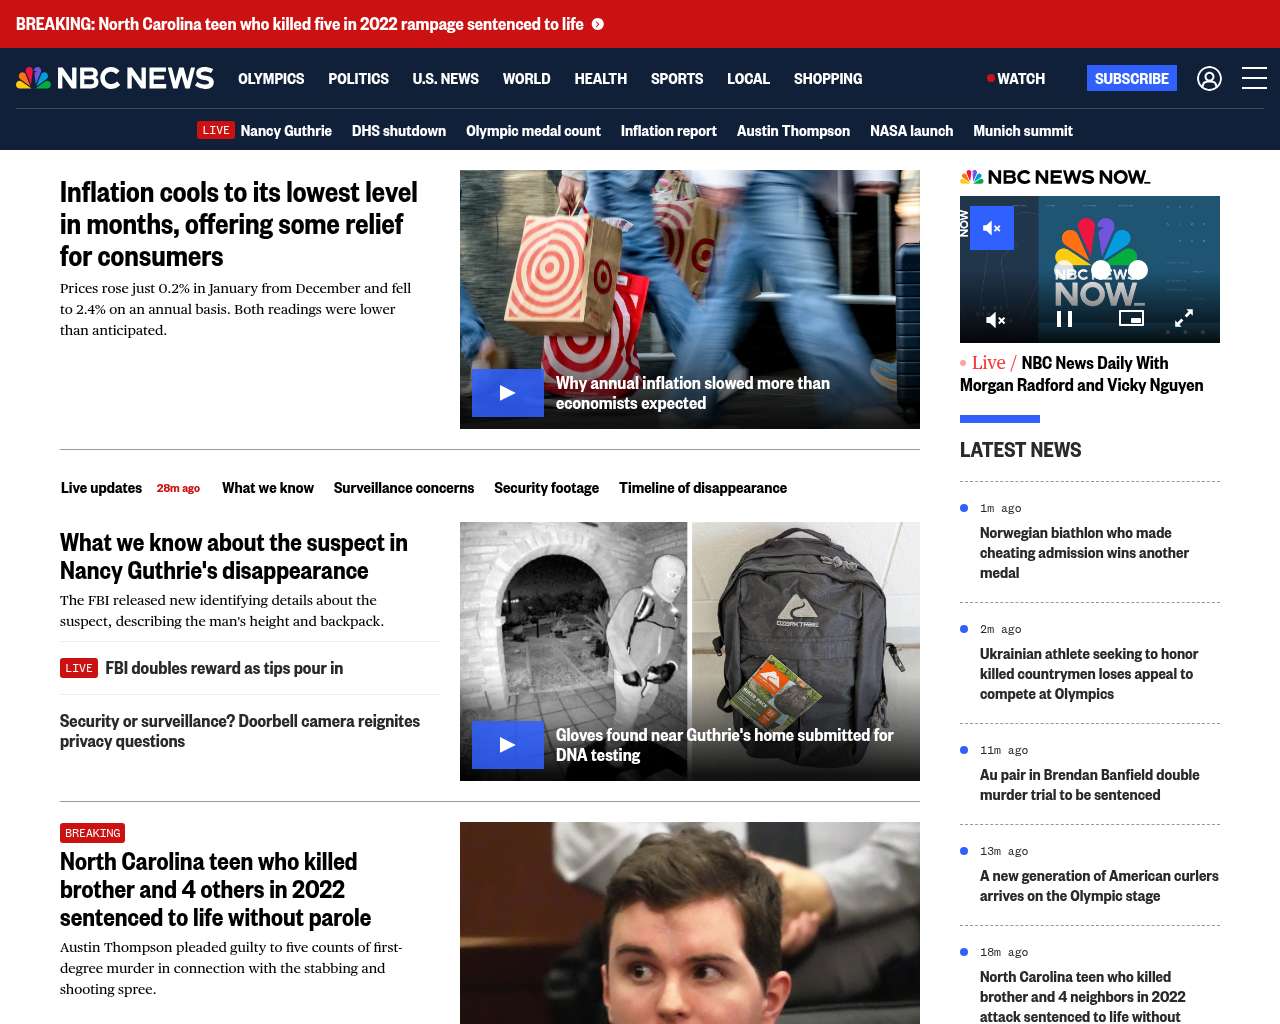This screenshot has width=1280, height=1024.
Task: Click the Watch live link in the header
Action: point(1016,78)
